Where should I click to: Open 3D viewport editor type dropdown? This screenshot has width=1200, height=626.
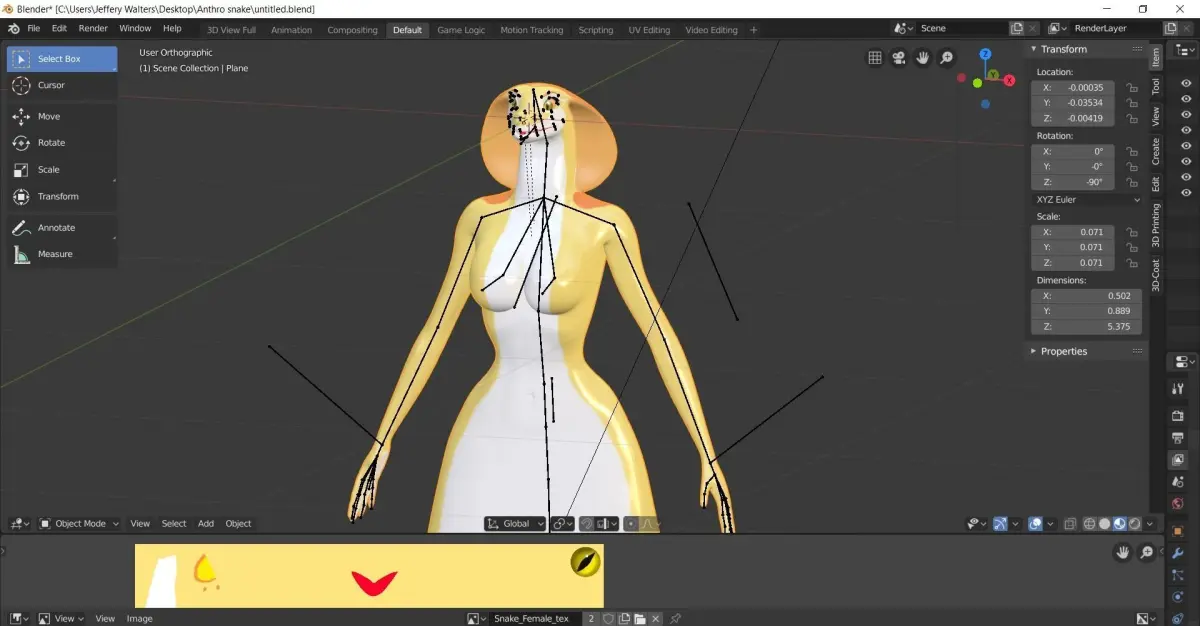coord(19,524)
